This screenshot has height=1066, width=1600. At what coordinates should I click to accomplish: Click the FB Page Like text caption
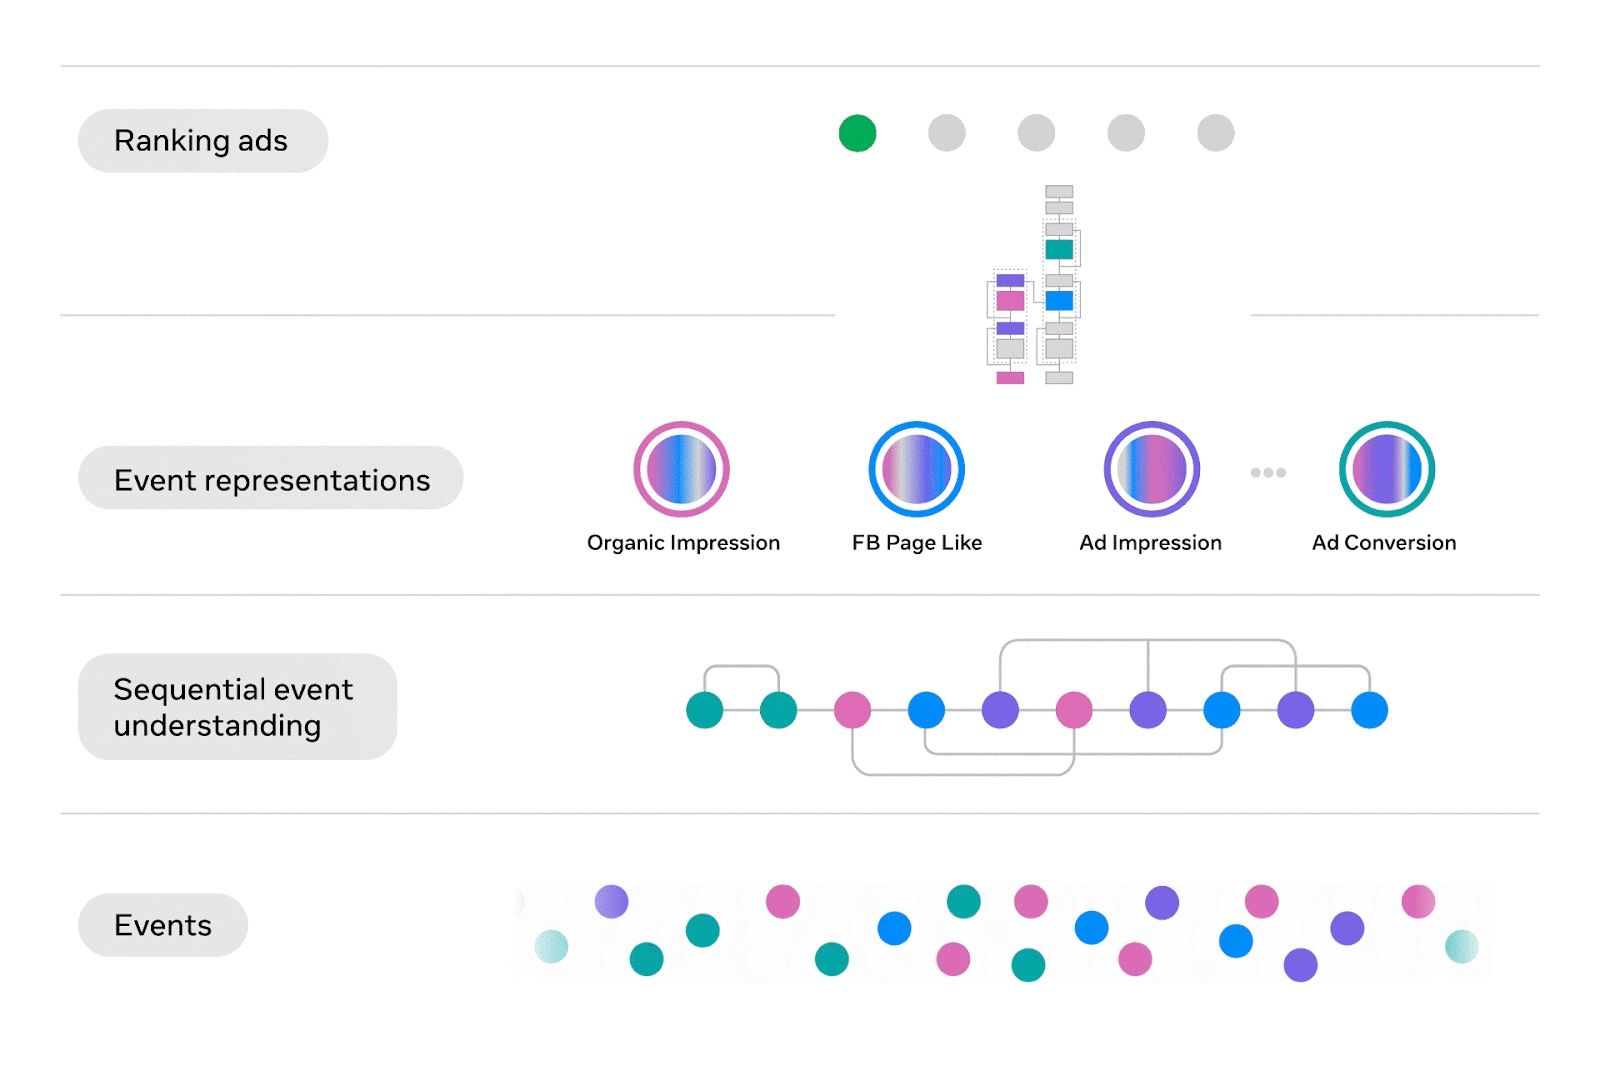[917, 543]
